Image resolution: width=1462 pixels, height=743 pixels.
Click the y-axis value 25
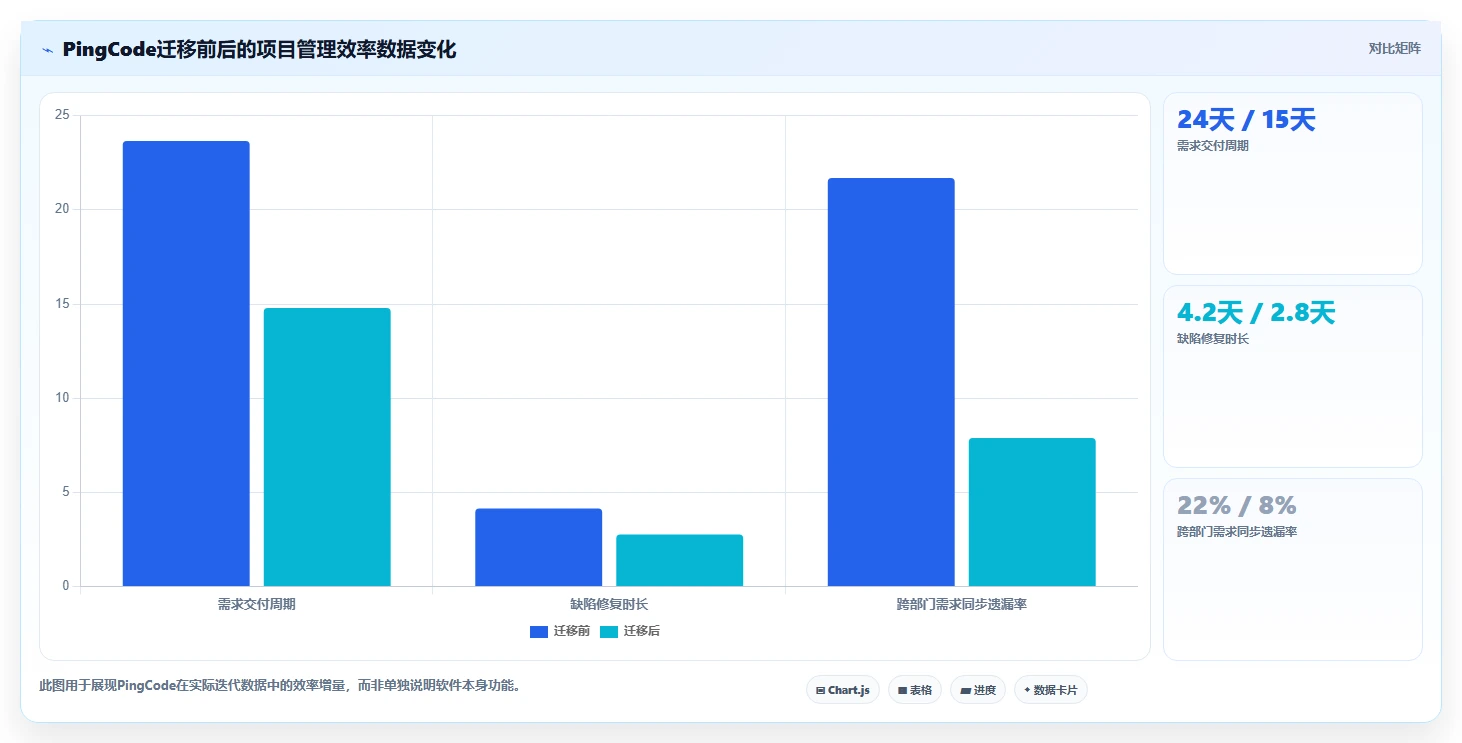(62, 115)
